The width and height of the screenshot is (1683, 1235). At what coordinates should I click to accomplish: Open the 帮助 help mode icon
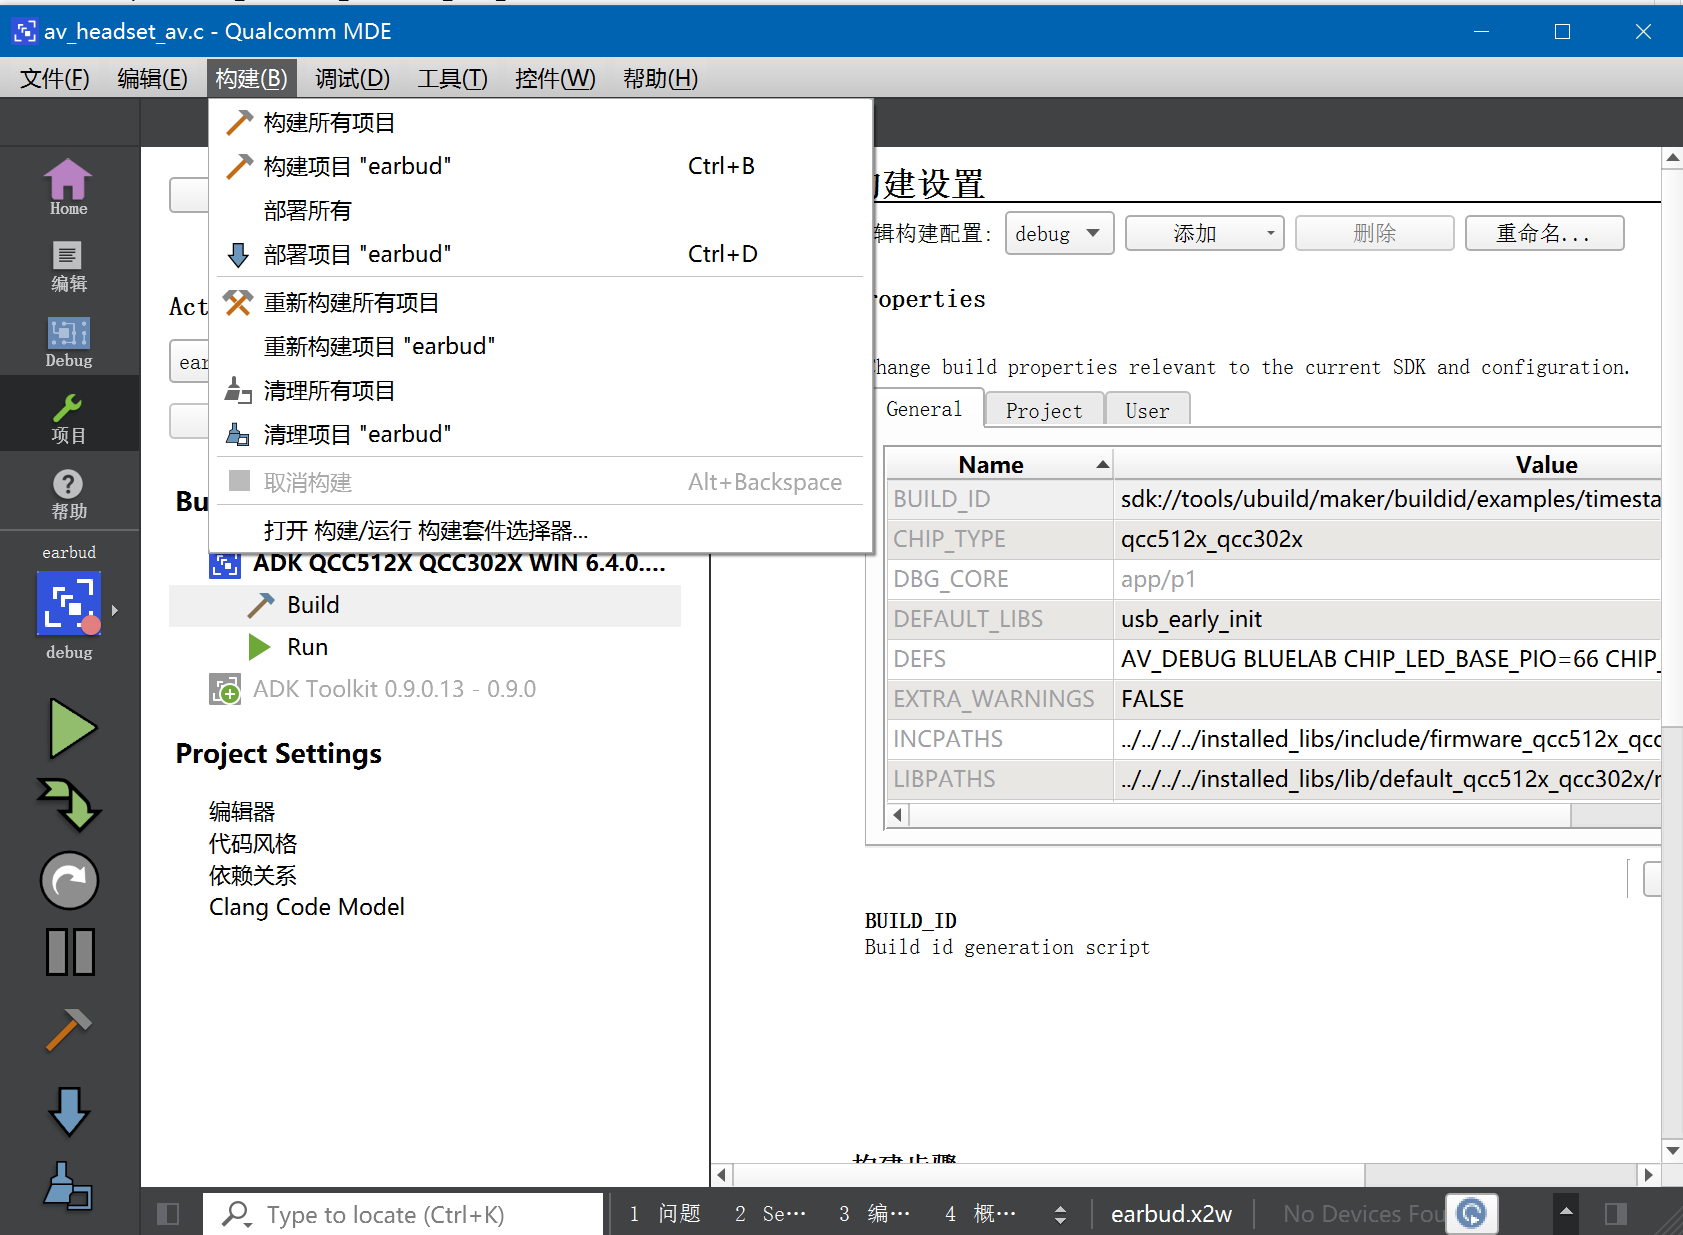point(68,495)
